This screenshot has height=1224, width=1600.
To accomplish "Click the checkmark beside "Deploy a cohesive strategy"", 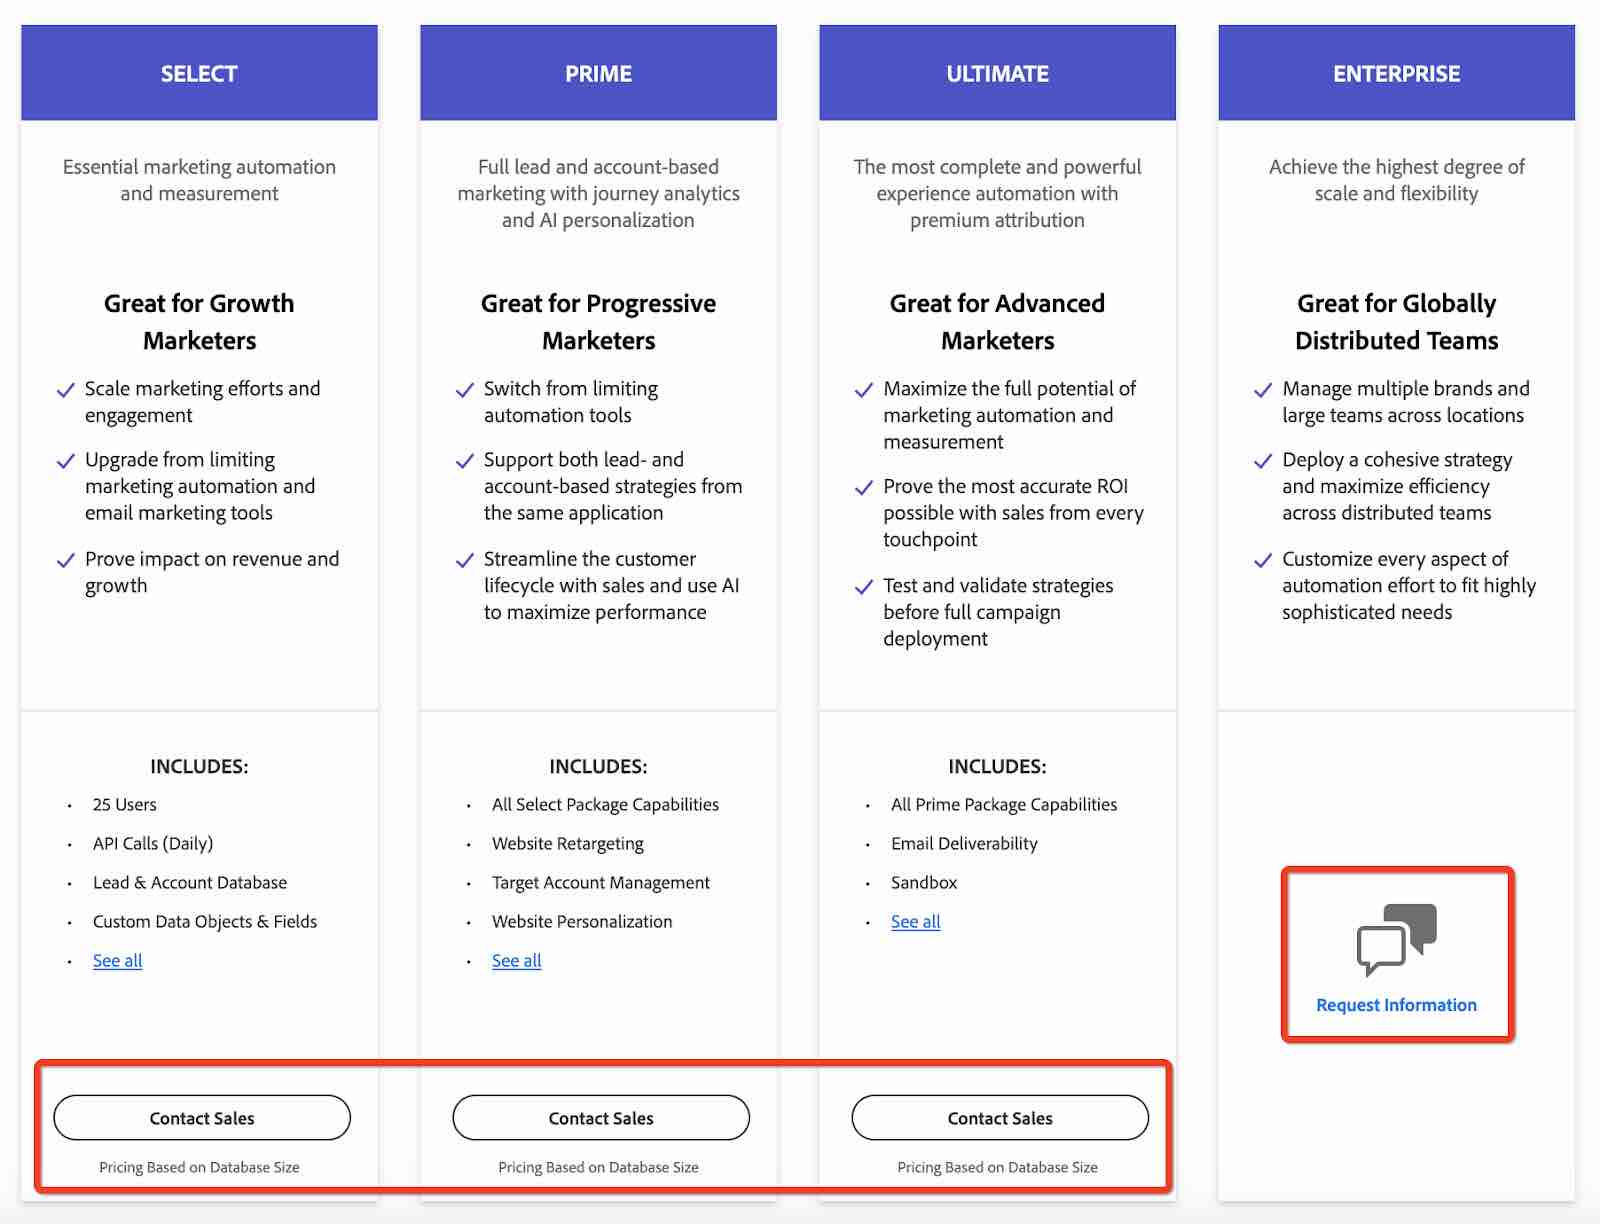I will [1261, 461].
